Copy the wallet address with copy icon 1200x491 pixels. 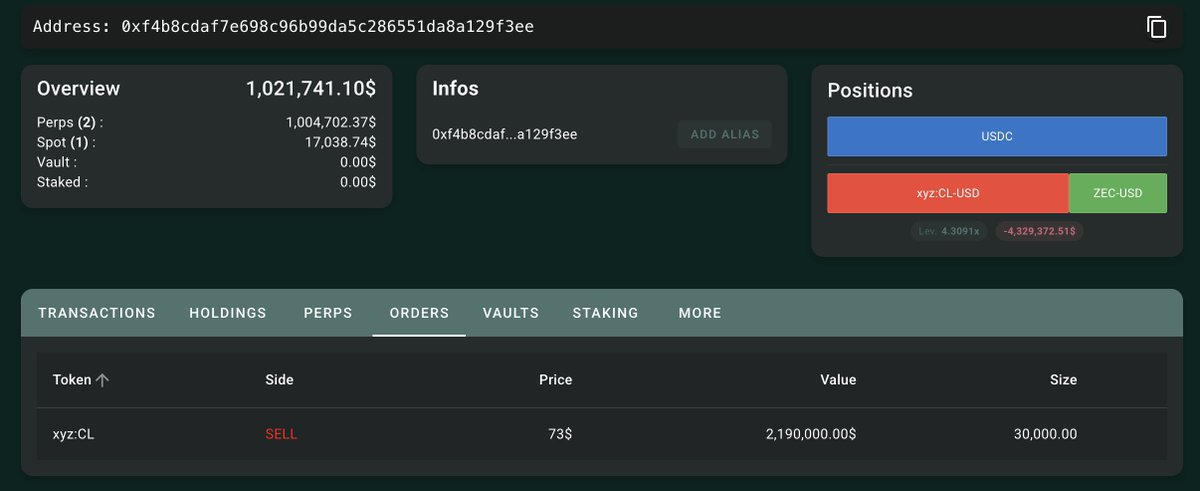1156,27
